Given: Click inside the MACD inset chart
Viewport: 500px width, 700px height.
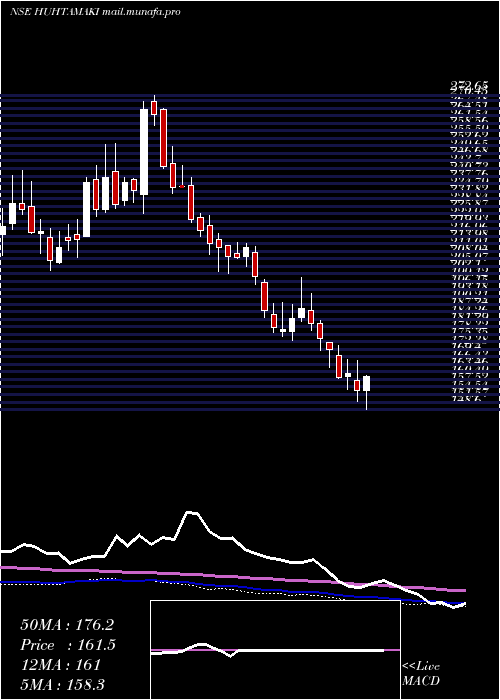Looking at the screenshot, I should (275, 650).
